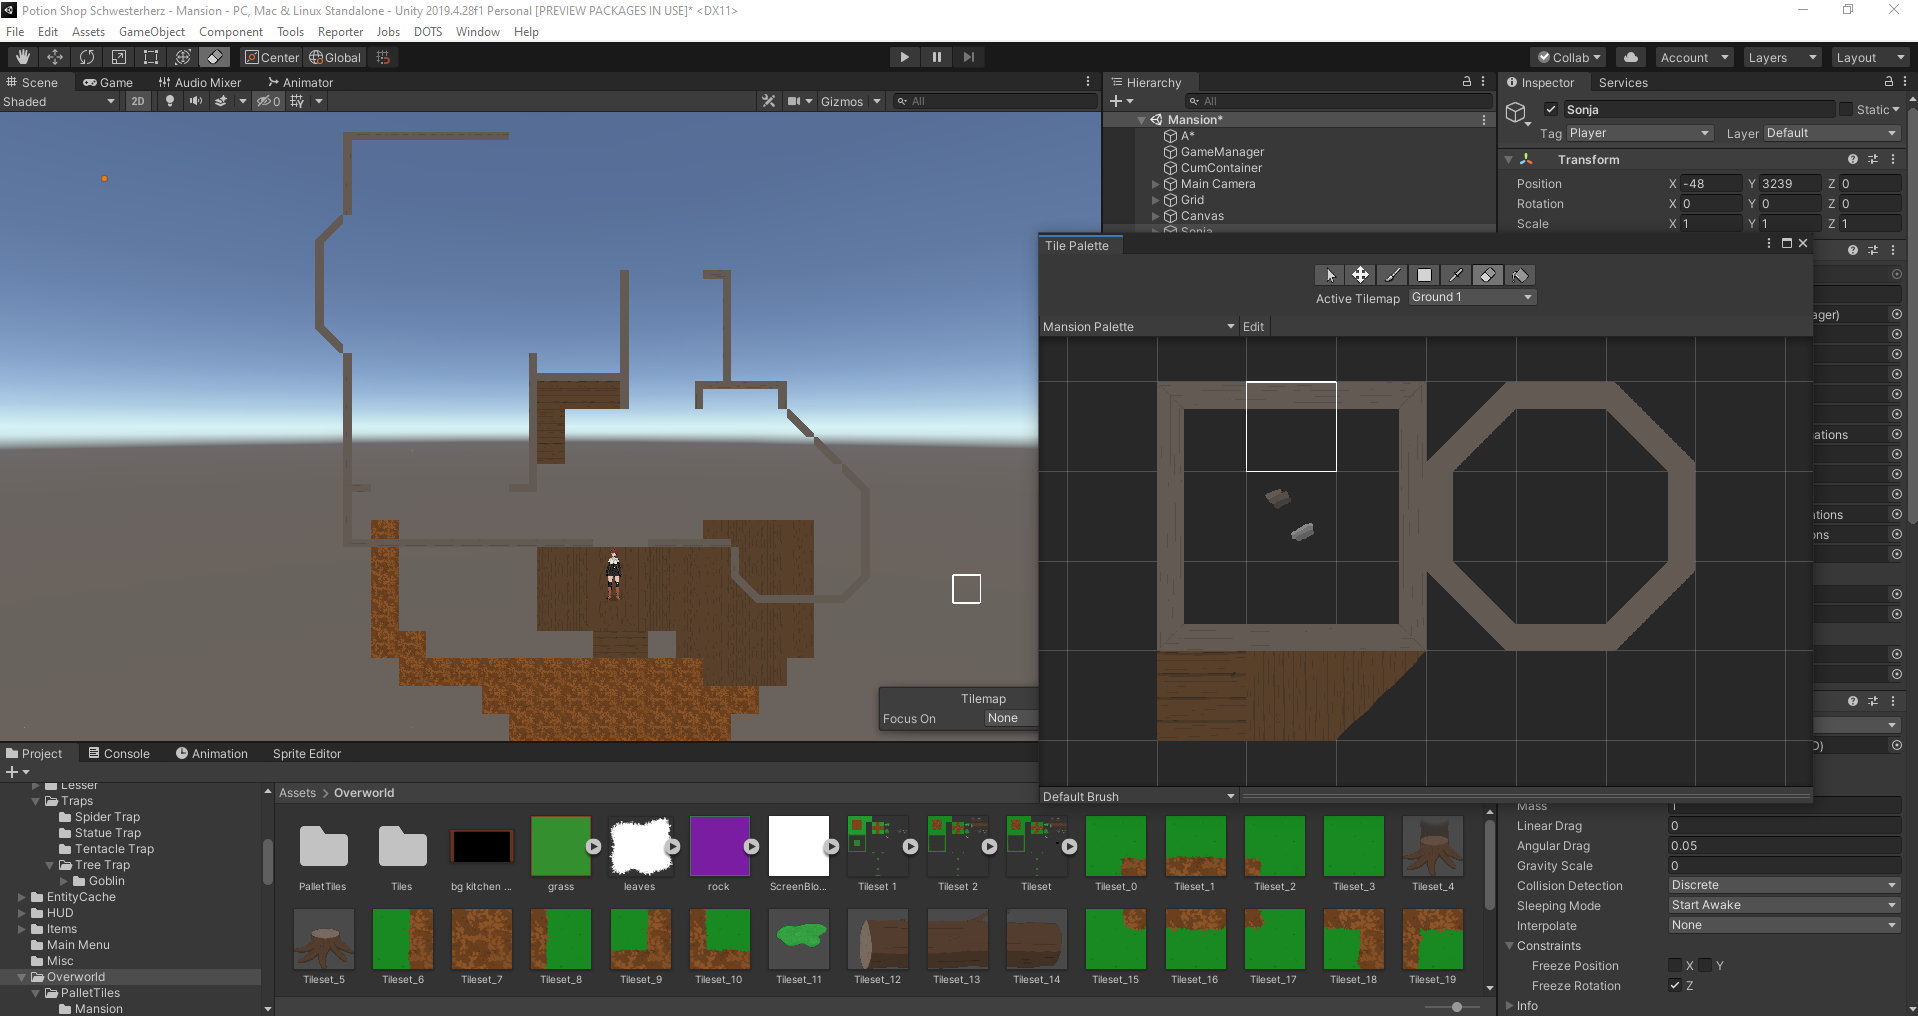Pick the Box Fill tool in Tile Palette
1918x1016 pixels.
pos(1424,275)
